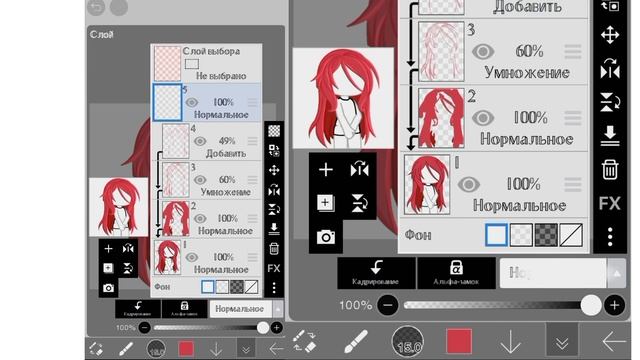
Task: Select layer 1 row in the enlarged screenshot
Action: tap(494, 184)
